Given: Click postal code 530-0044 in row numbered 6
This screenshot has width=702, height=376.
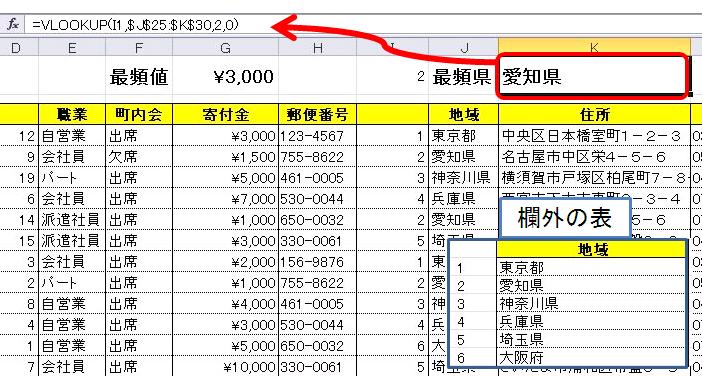Looking at the screenshot, I should pyautogui.click(x=317, y=198).
